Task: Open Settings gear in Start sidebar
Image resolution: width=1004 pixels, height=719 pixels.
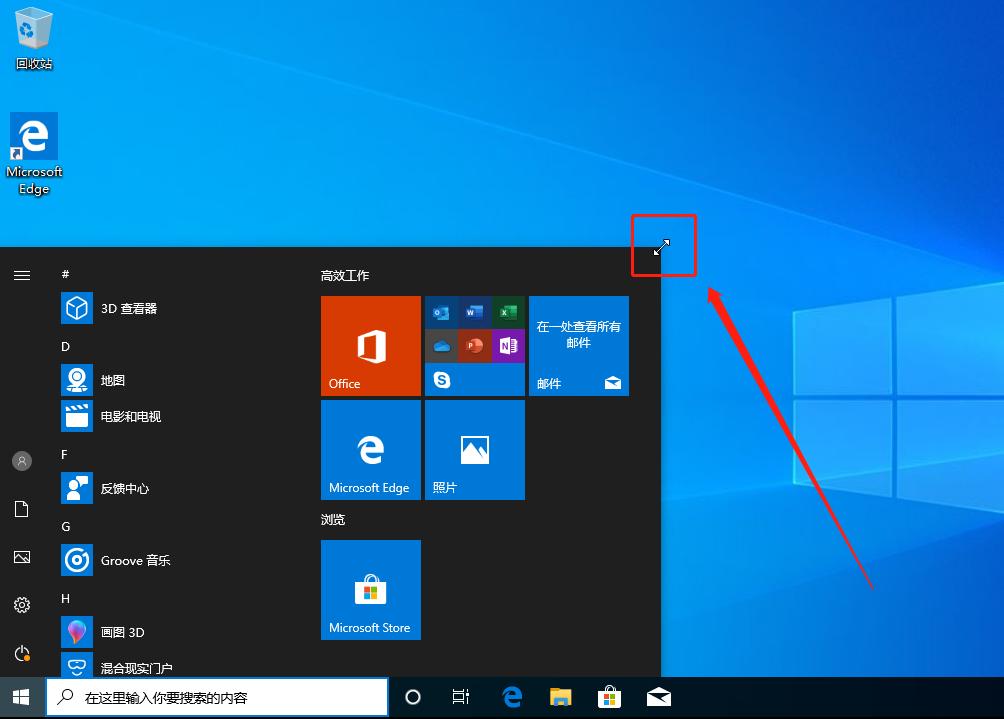Action: point(22,605)
